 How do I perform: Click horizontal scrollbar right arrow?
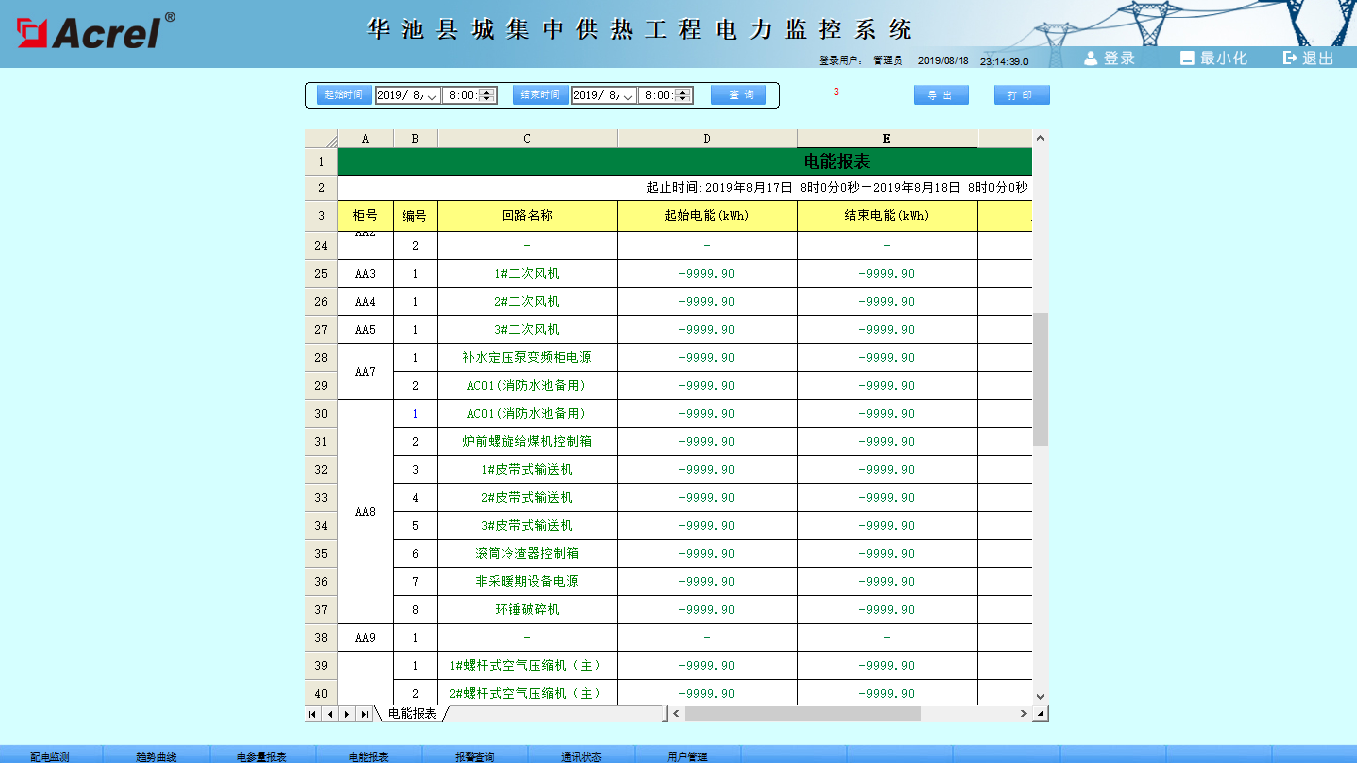click(x=1024, y=714)
